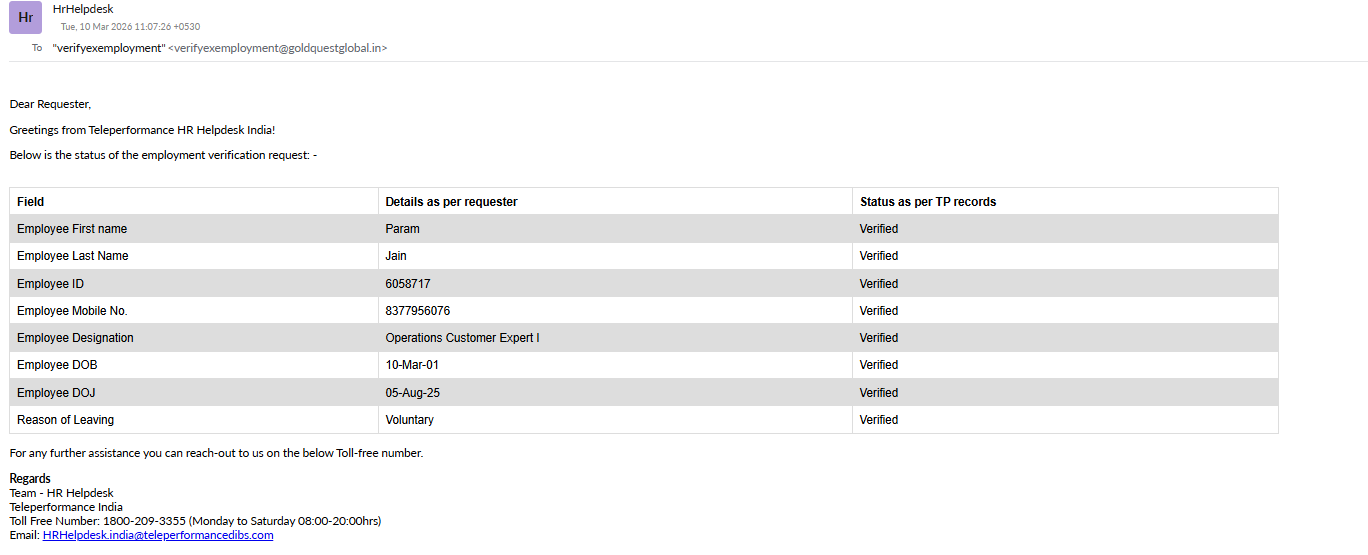Click the "Voluntary" reason of leaving cell
This screenshot has height=555, width=1368.
point(410,420)
